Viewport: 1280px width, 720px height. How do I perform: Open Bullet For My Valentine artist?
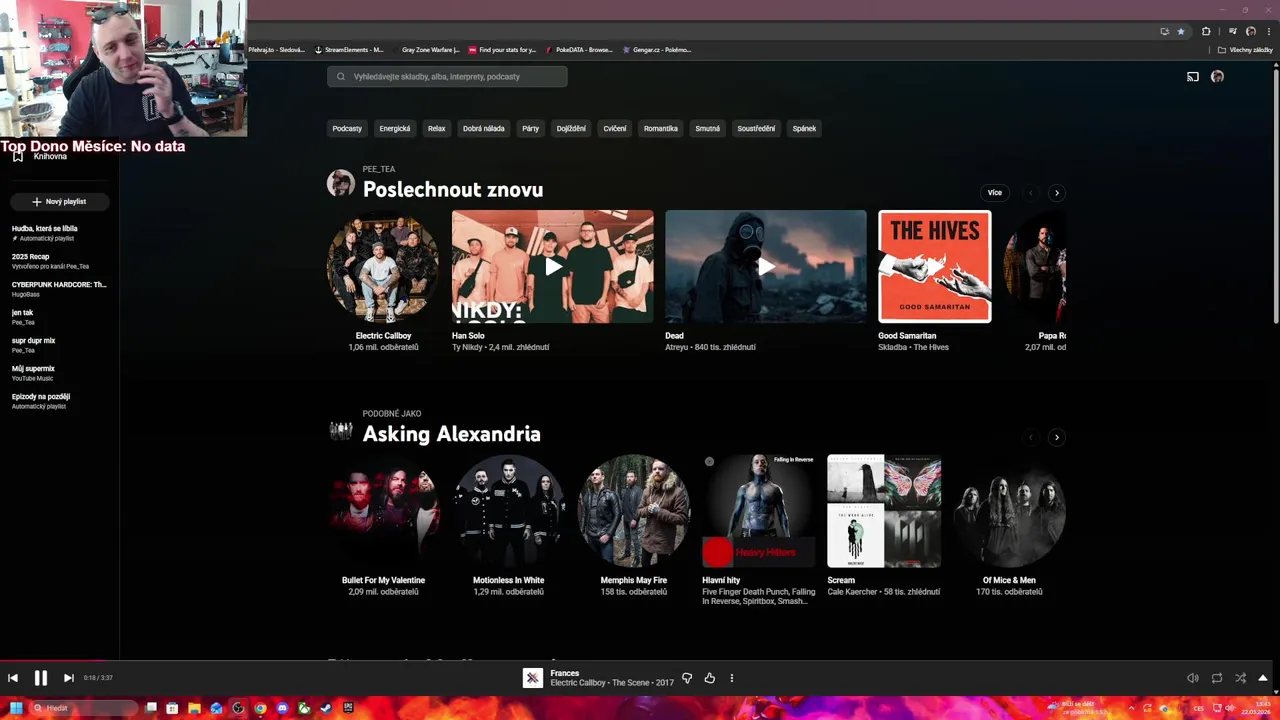click(383, 511)
